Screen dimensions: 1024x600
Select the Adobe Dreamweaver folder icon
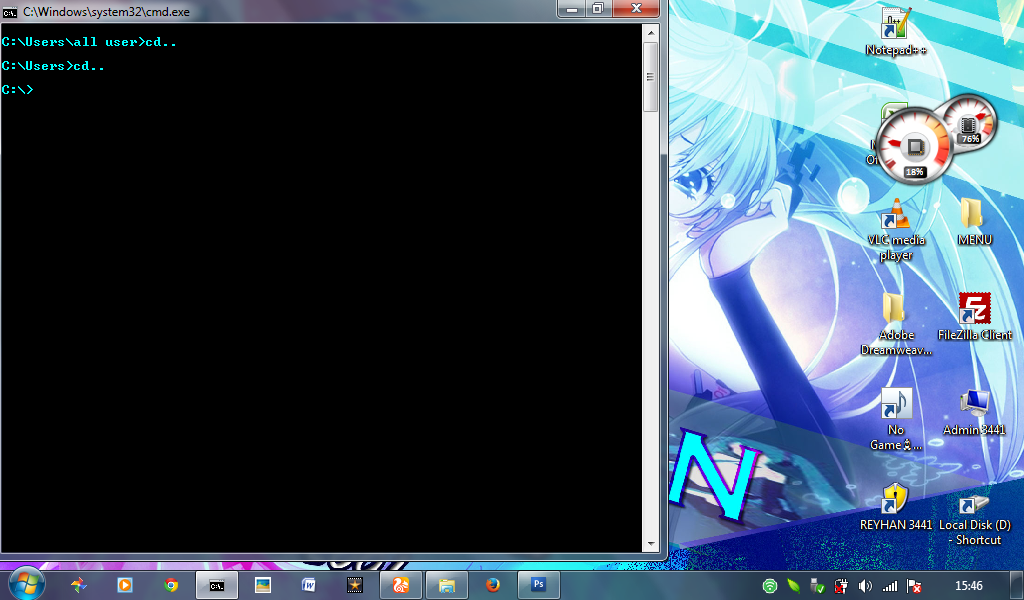(x=896, y=324)
